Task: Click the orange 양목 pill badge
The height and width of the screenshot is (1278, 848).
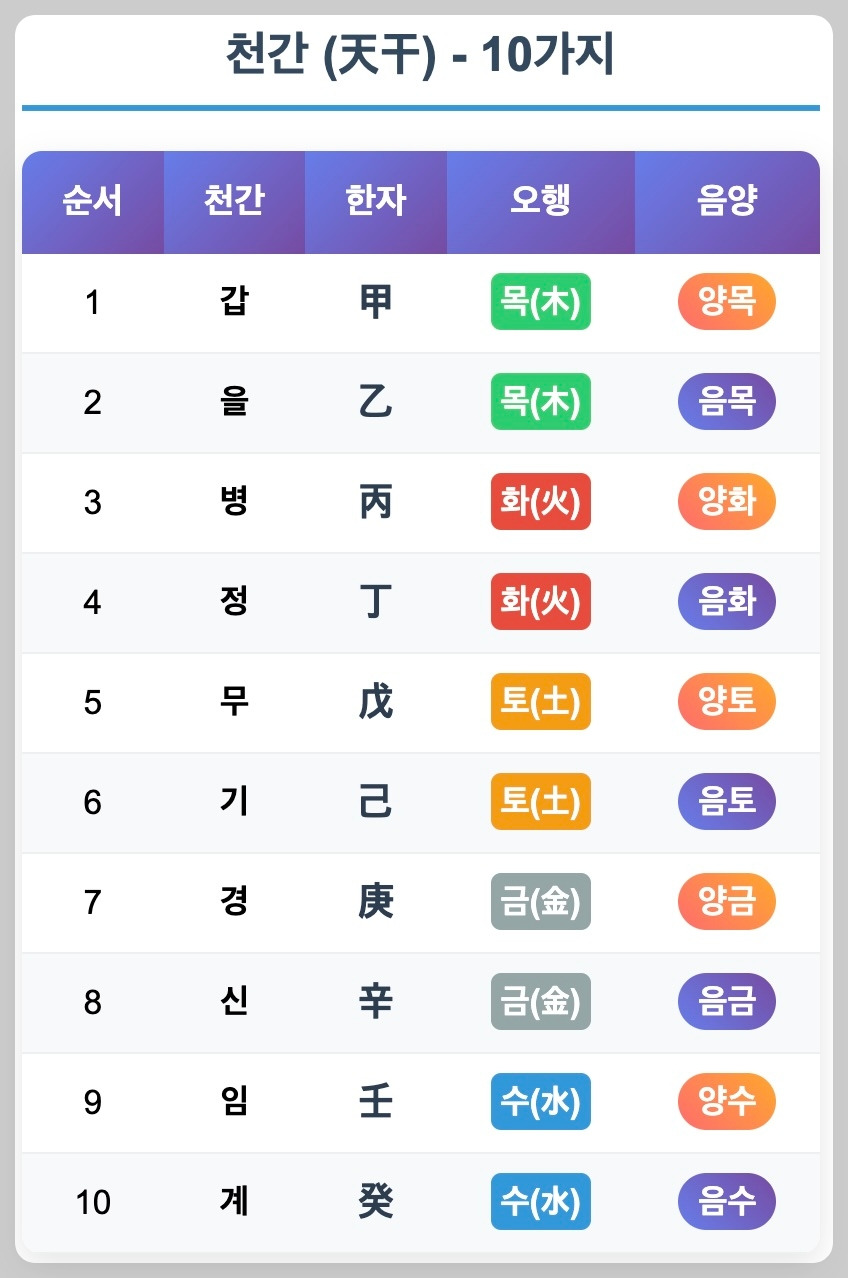Action: click(x=726, y=301)
